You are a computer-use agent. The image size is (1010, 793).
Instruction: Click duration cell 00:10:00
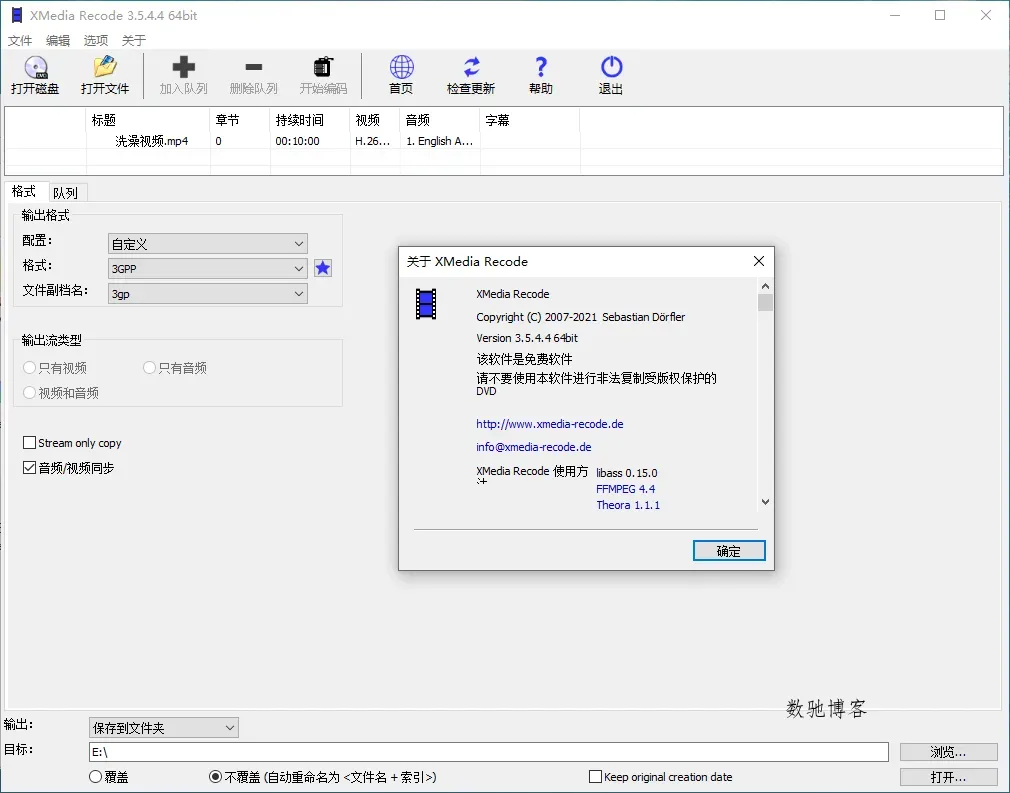click(298, 141)
